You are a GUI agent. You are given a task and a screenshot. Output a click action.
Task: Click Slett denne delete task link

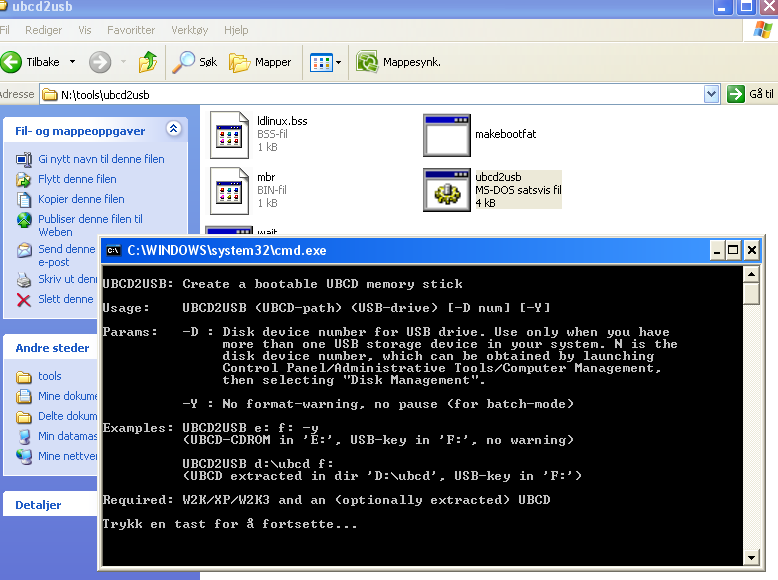pyautogui.click(x=65, y=299)
